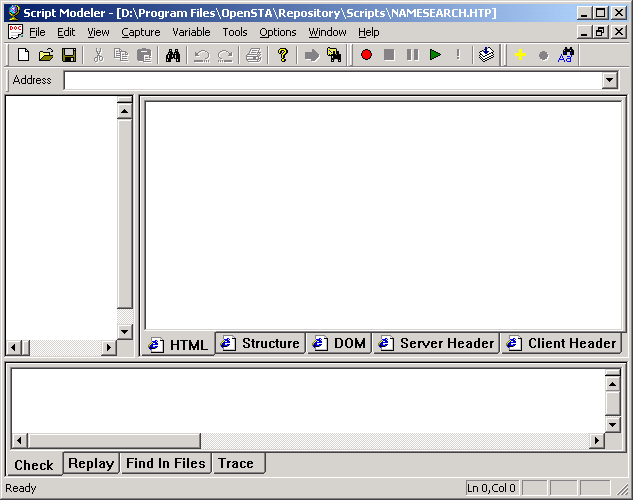Click the Copy toolbar icon
The height and width of the screenshot is (500, 633).
[121, 55]
